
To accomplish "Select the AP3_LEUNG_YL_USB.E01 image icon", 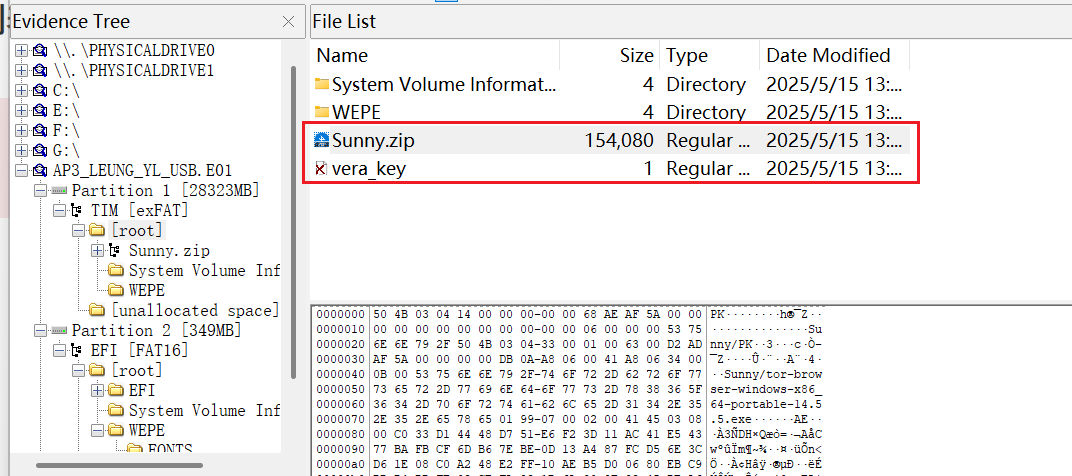I will point(39,170).
